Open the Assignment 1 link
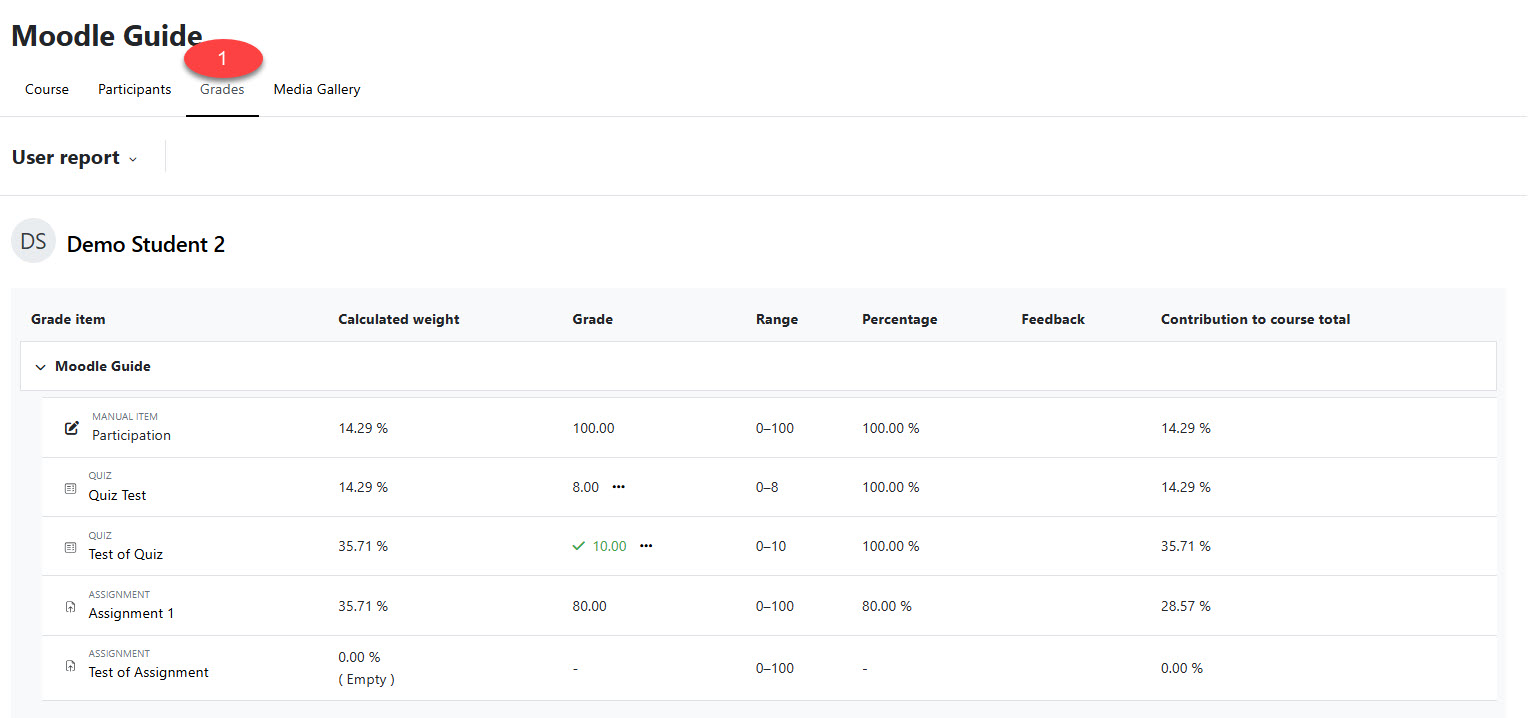The width and height of the screenshot is (1537, 718). 131,613
